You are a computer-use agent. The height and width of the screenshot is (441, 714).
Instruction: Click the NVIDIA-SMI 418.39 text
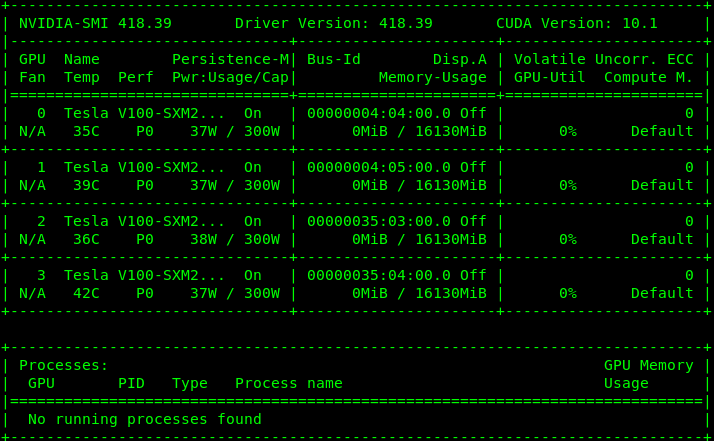(x=95, y=23)
